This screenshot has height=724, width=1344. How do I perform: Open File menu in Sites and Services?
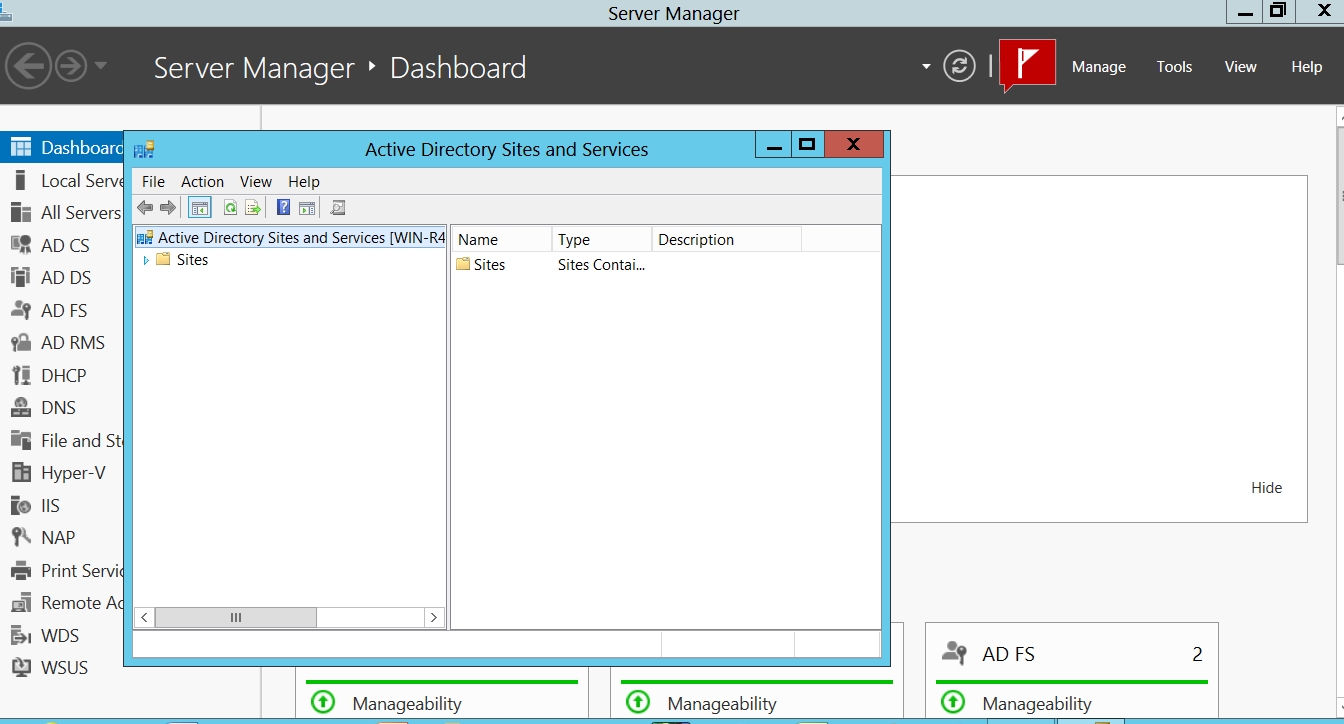click(153, 182)
